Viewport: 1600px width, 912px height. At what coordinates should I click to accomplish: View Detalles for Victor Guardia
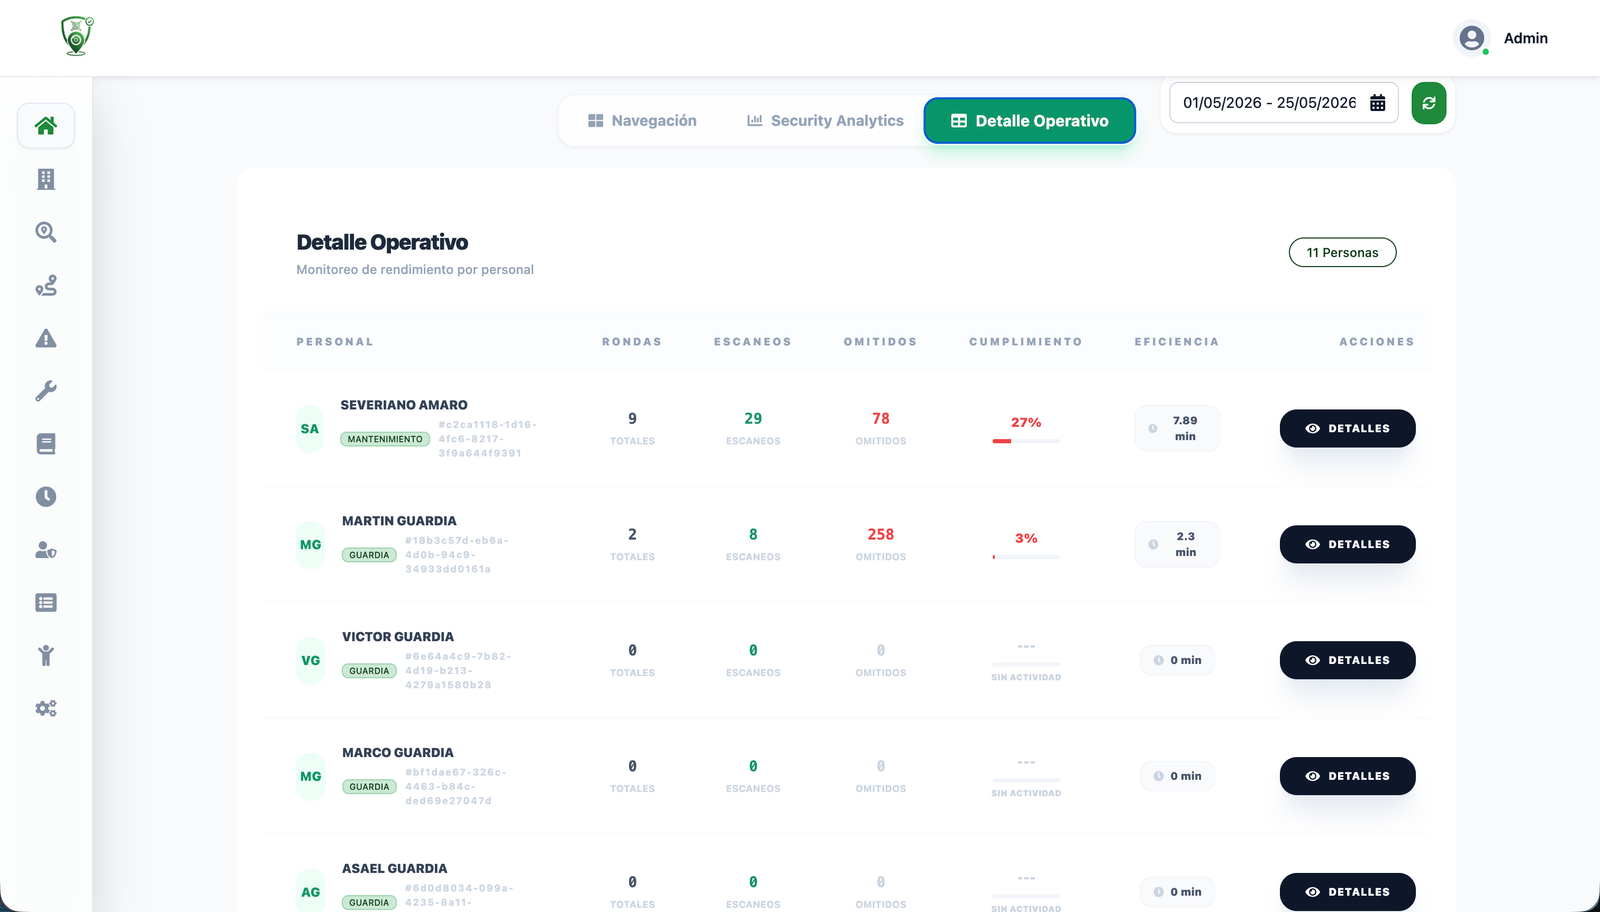(1347, 660)
